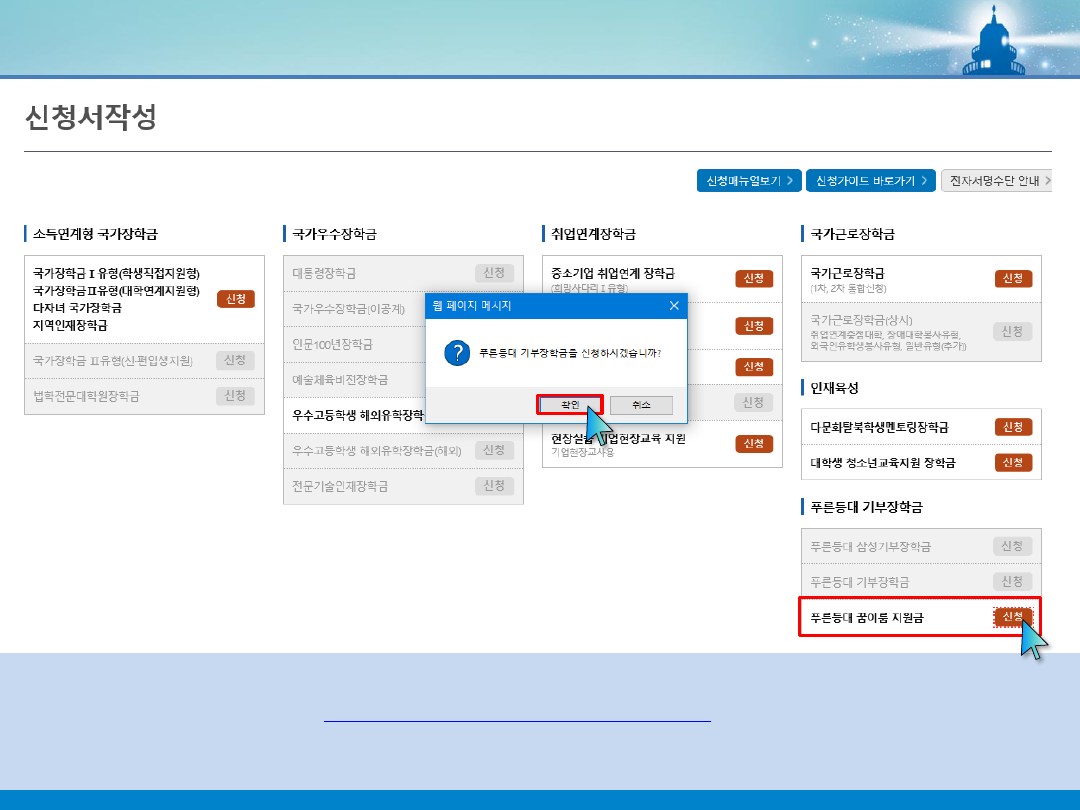Select the 인문100년장학금 list item
This screenshot has width=1080, height=810.
[x=333, y=344]
